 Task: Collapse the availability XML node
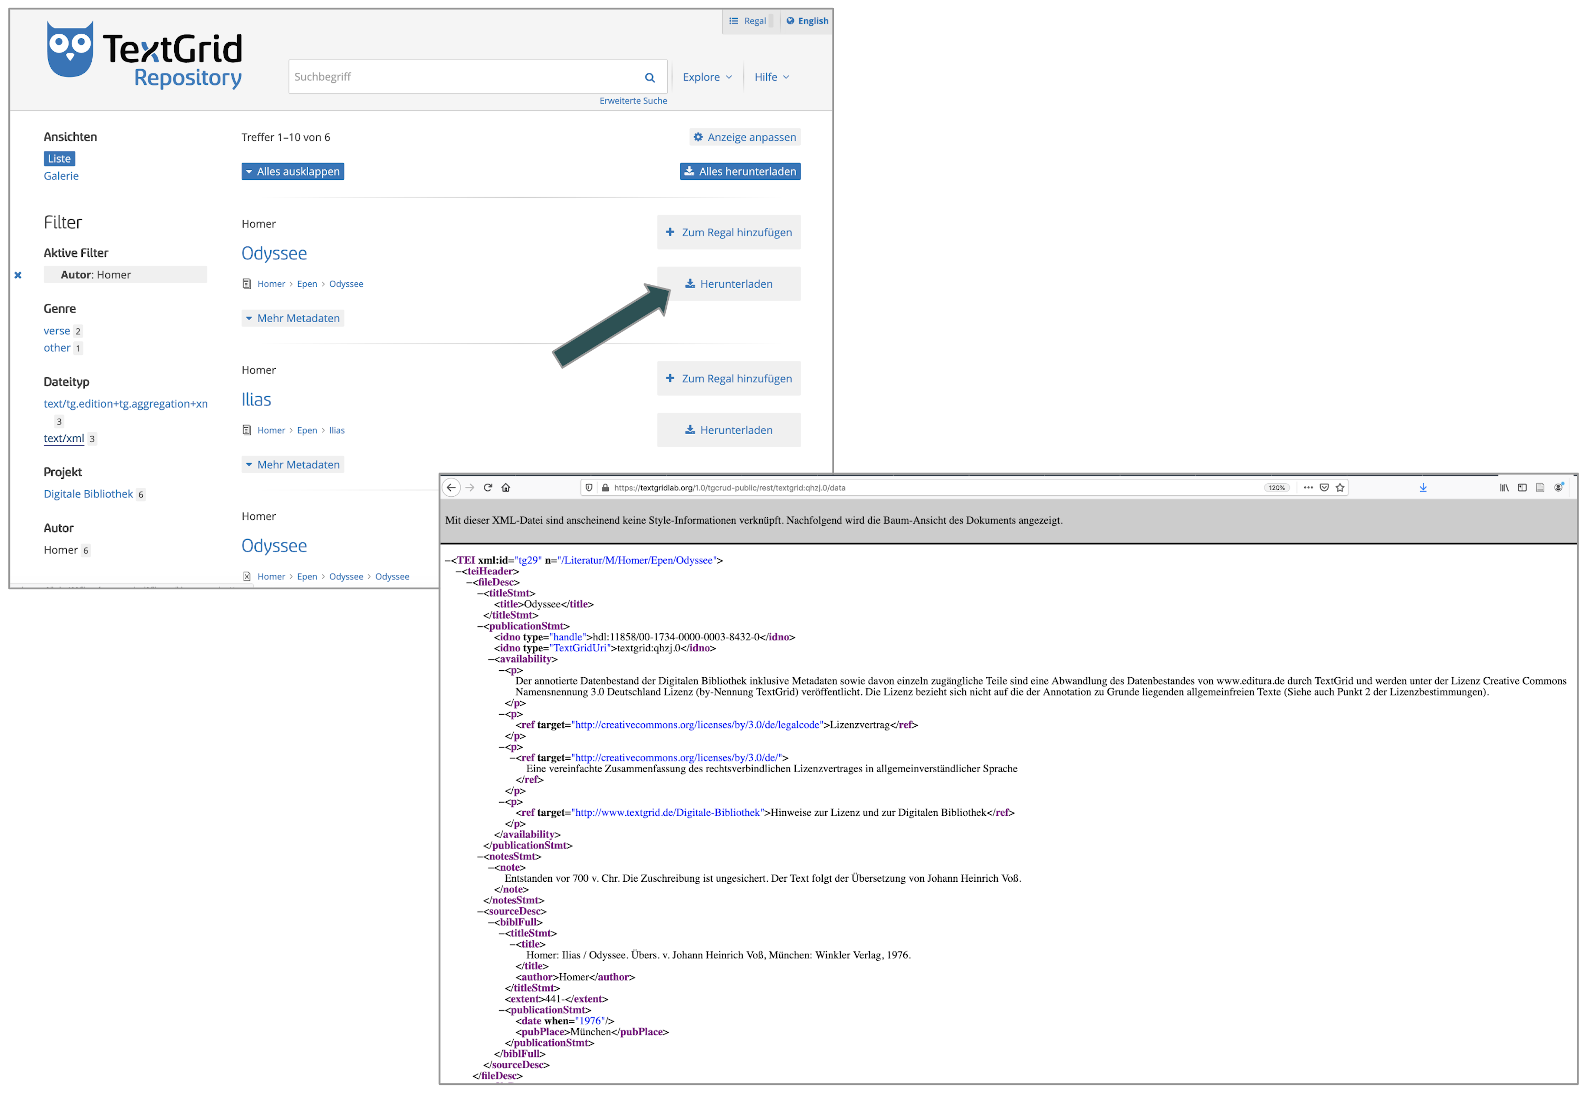[x=491, y=660]
